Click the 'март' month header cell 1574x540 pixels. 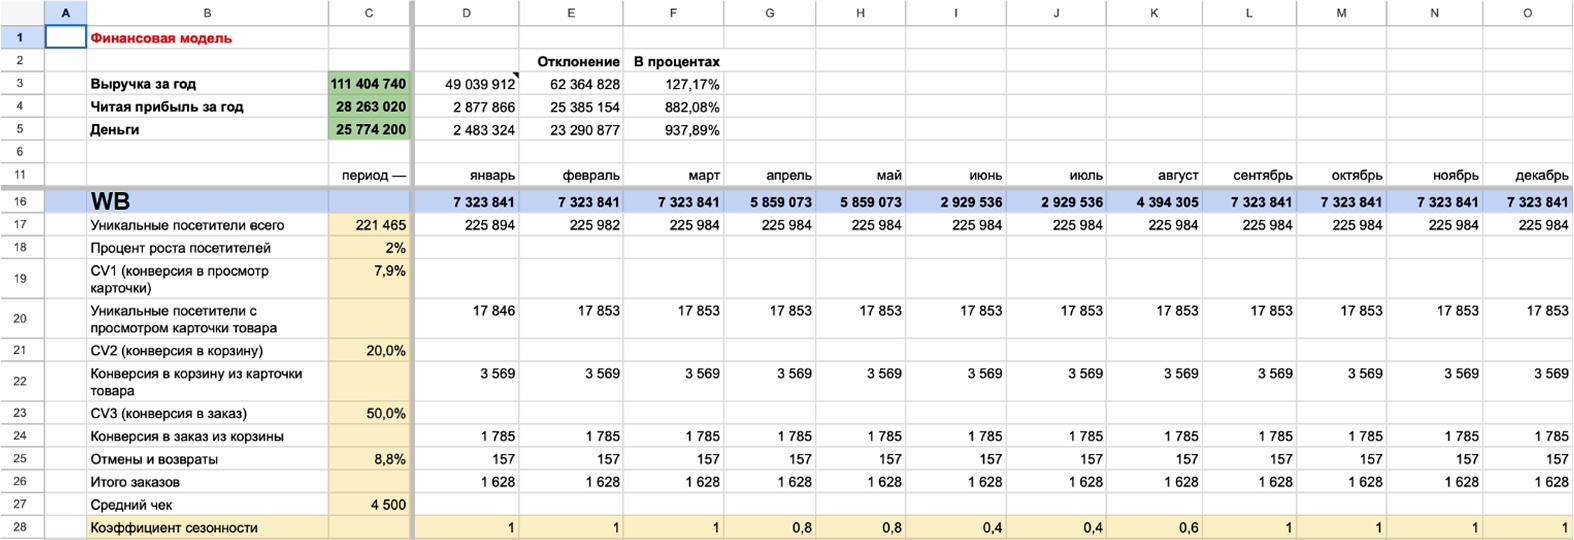(x=673, y=175)
